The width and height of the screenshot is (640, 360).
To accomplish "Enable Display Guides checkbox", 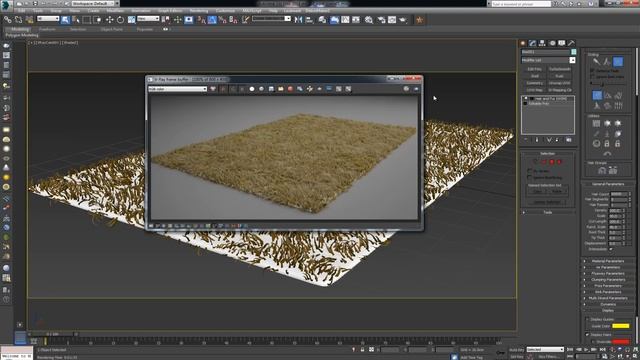I will 587,319.
